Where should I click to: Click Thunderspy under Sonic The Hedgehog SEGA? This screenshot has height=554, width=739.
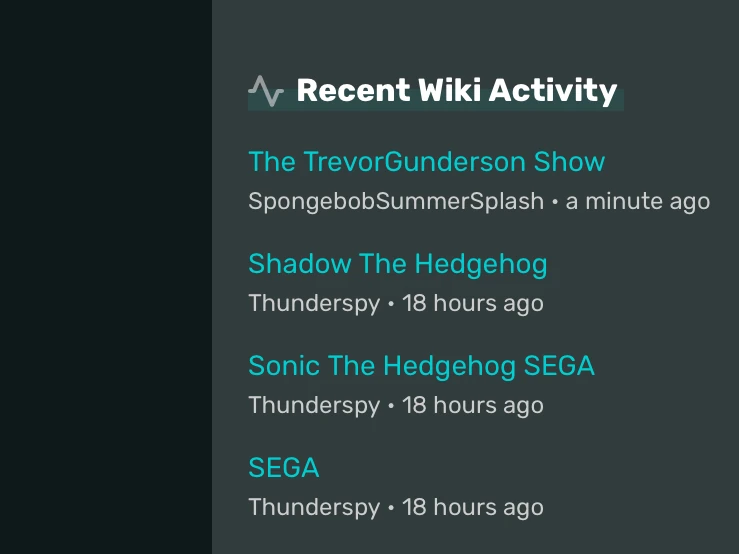(x=314, y=405)
